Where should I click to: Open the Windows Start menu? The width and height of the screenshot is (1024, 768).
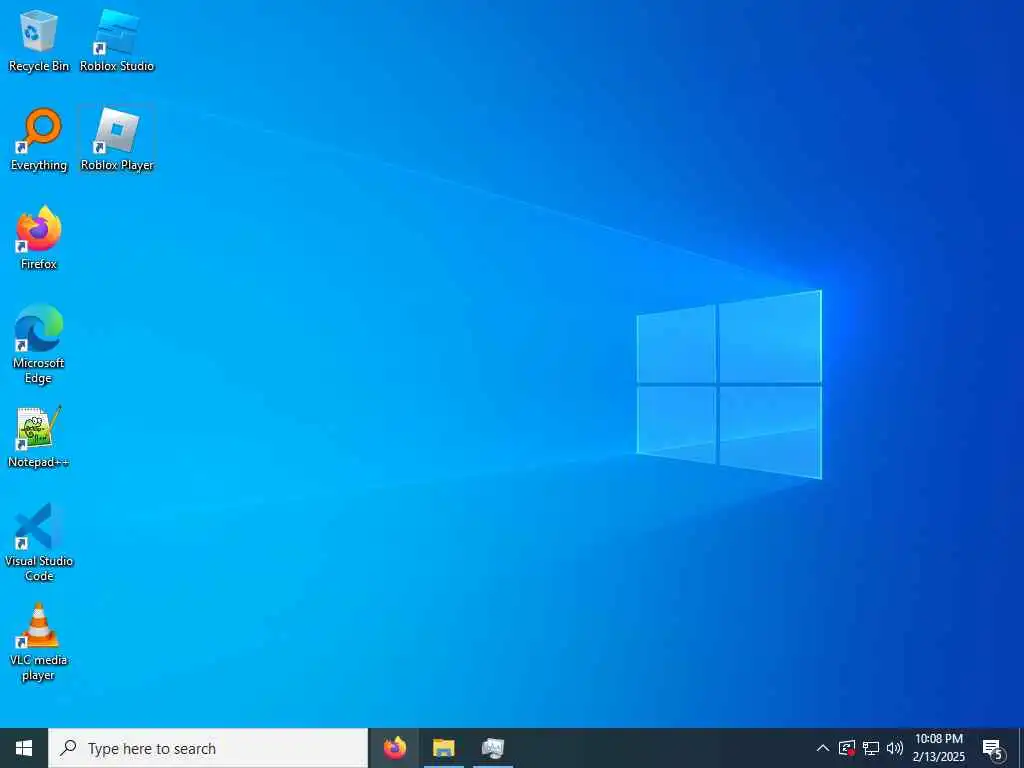pos(24,748)
